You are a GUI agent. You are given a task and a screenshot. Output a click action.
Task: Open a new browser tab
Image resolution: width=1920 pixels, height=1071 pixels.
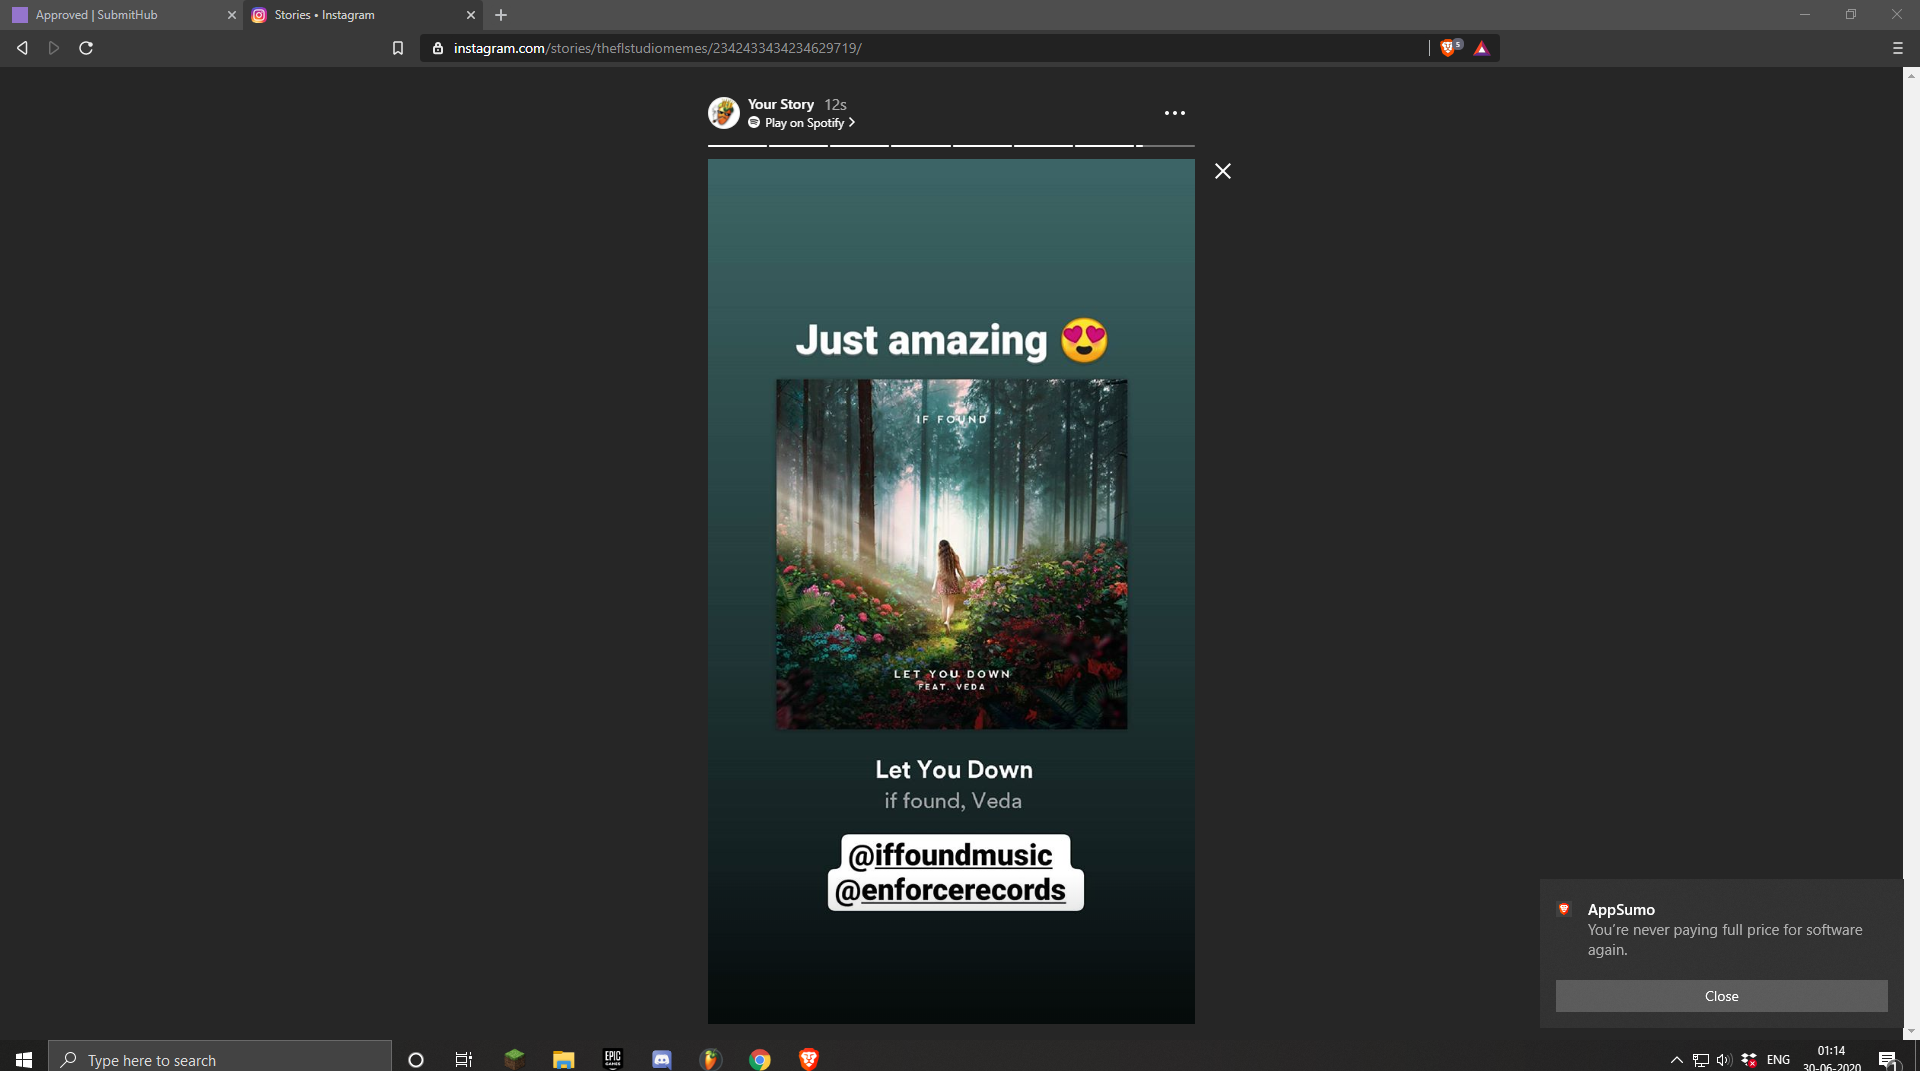pyautogui.click(x=501, y=15)
